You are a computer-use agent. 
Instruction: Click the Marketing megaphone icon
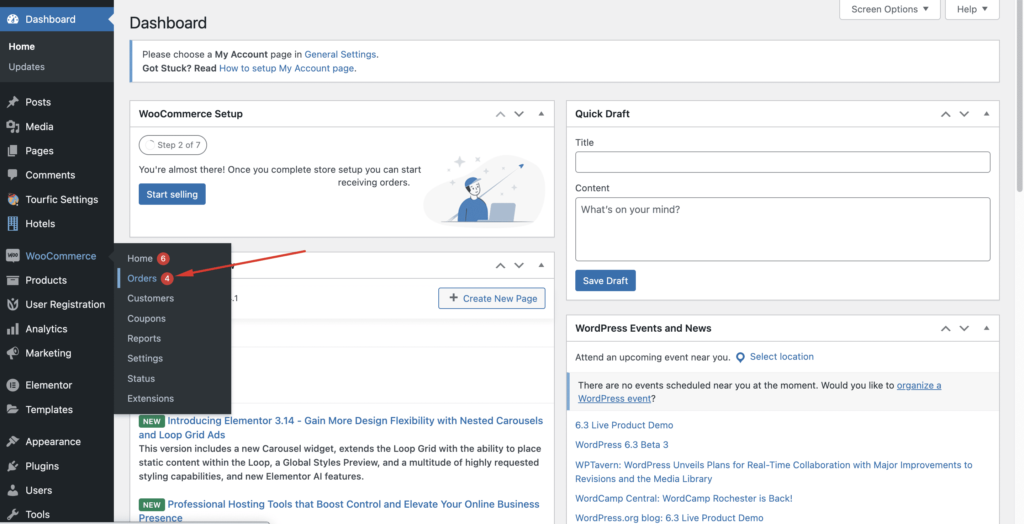point(12,353)
